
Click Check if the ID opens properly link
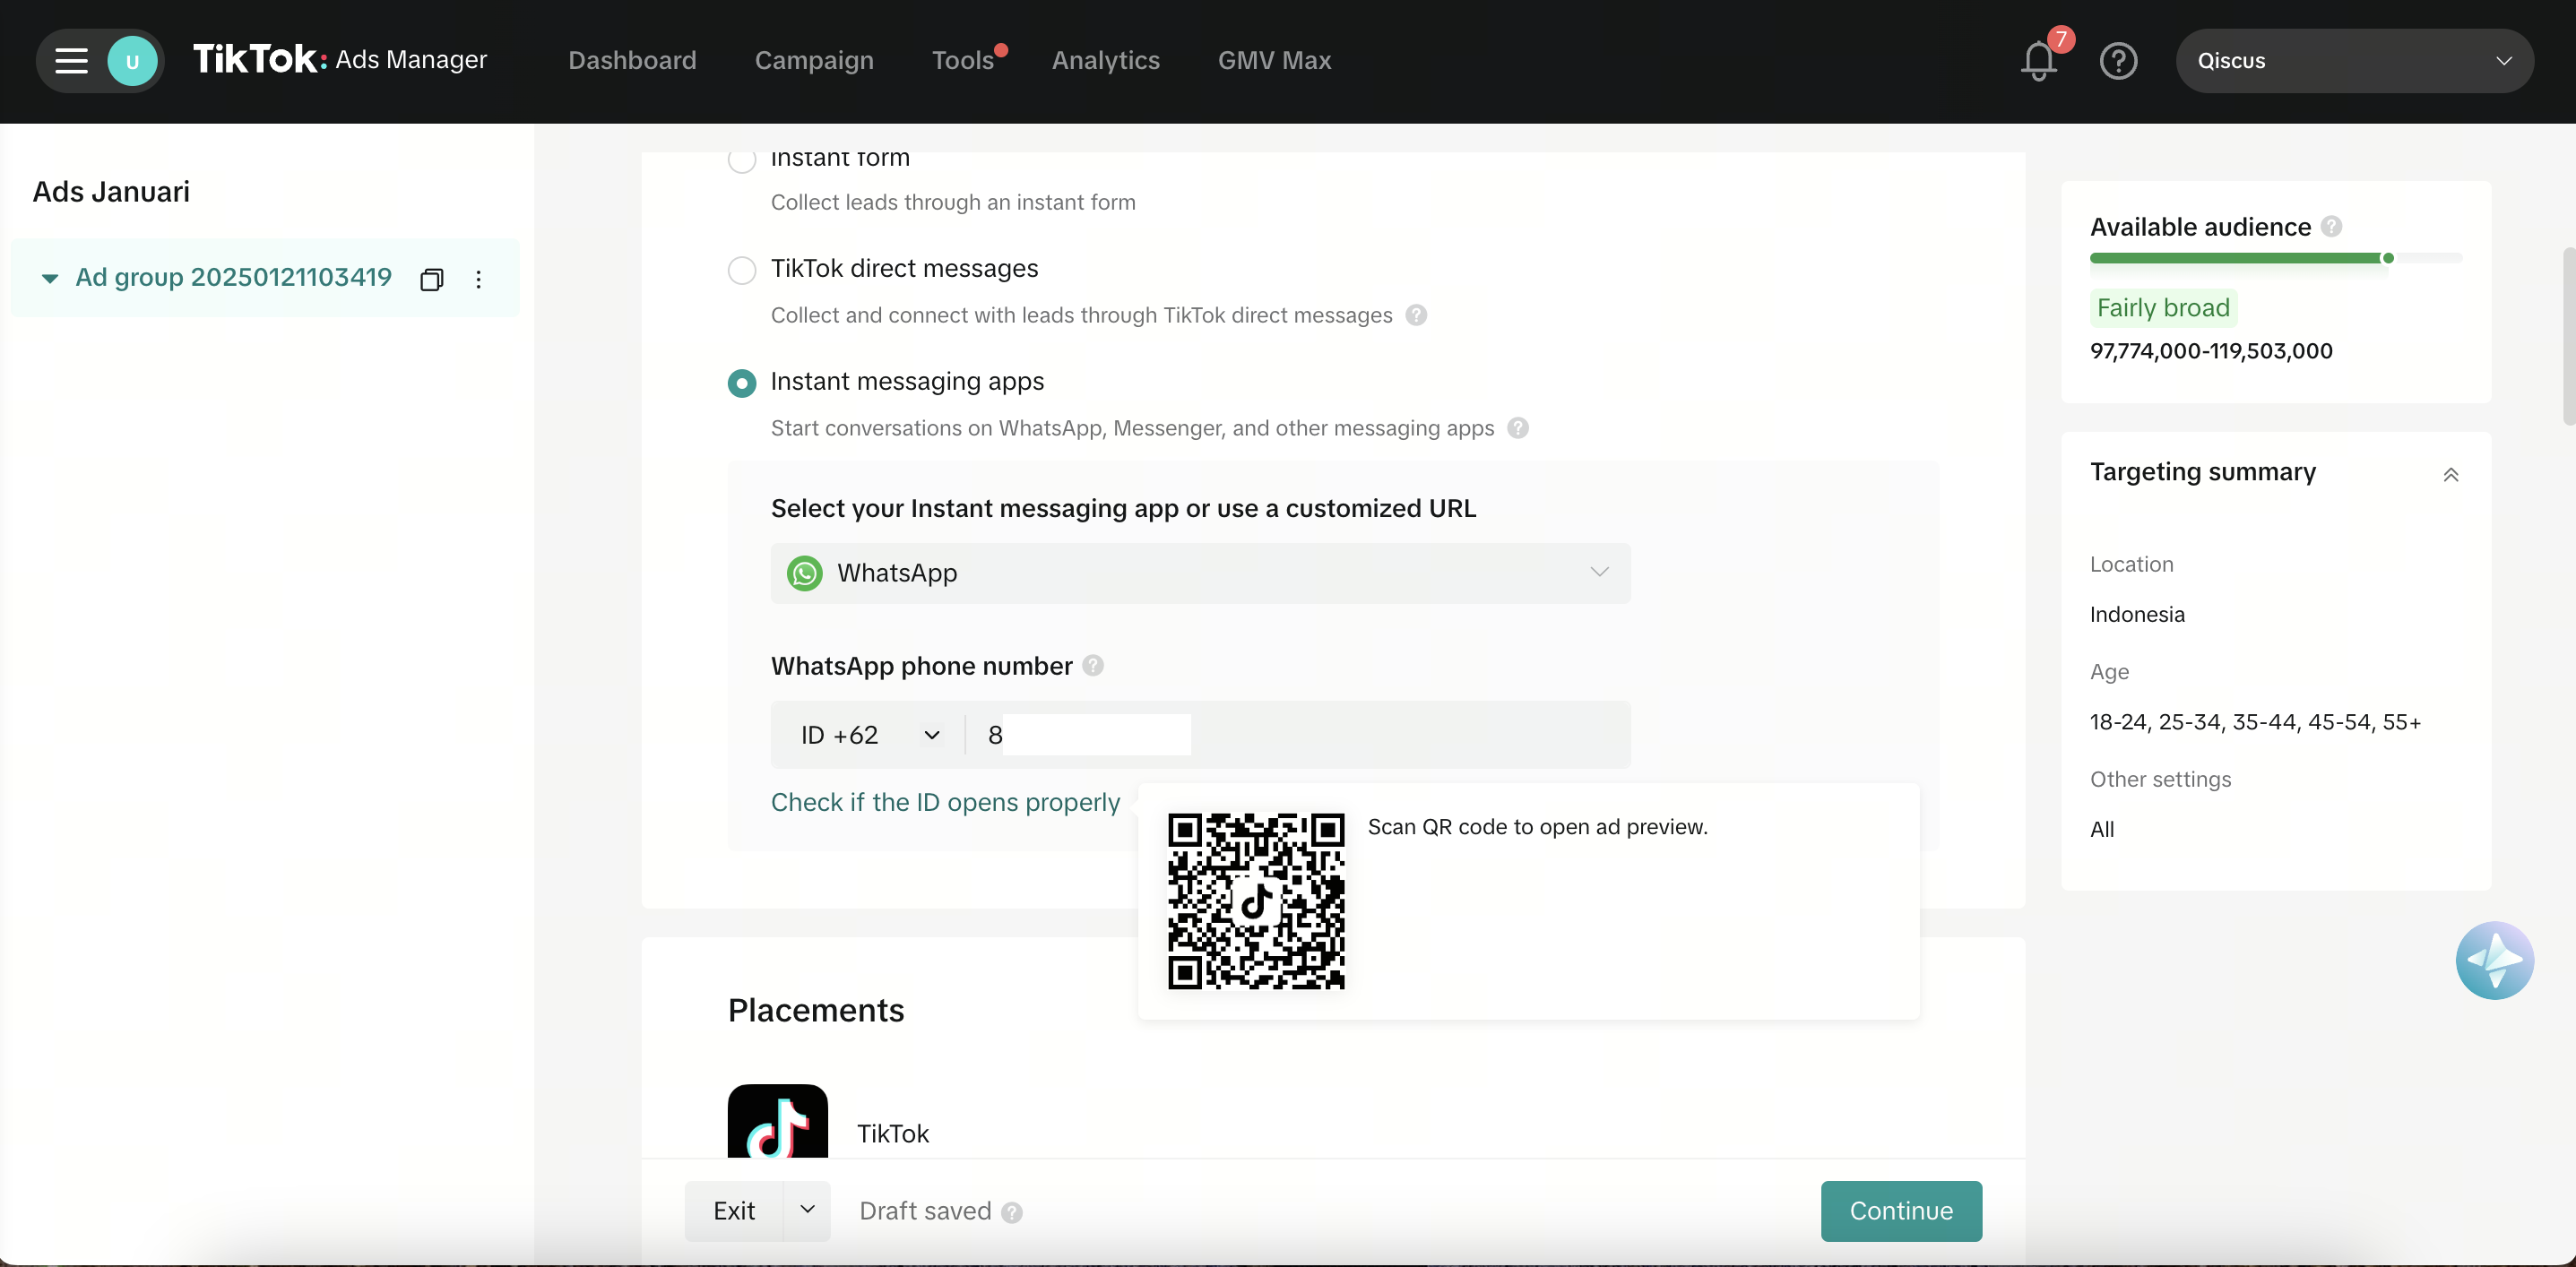pyautogui.click(x=945, y=802)
